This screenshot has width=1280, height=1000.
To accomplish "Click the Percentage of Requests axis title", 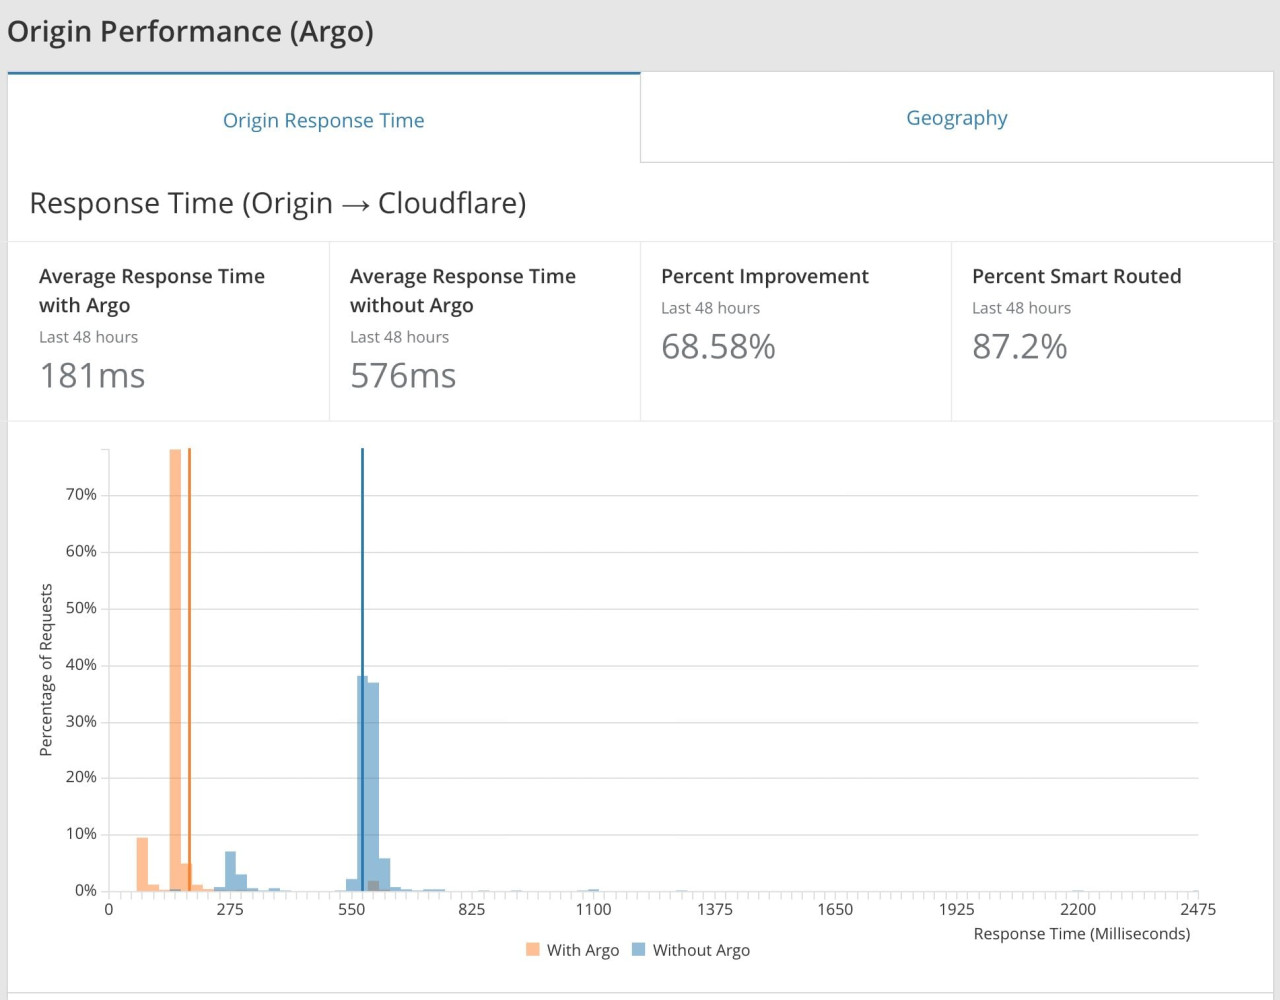I will pos(46,670).
